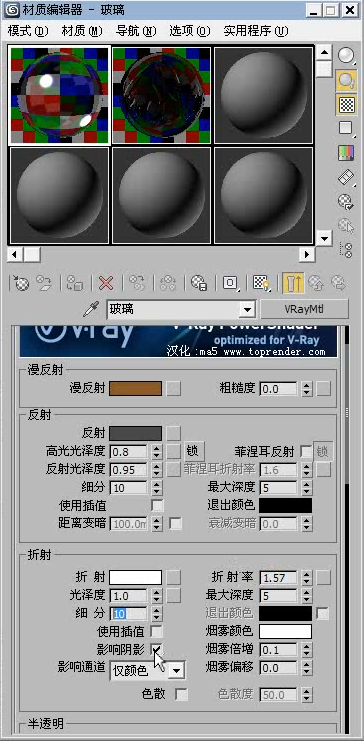364x741 pixels.
Task: Click the white 折射 color swatch
Action: click(136, 577)
